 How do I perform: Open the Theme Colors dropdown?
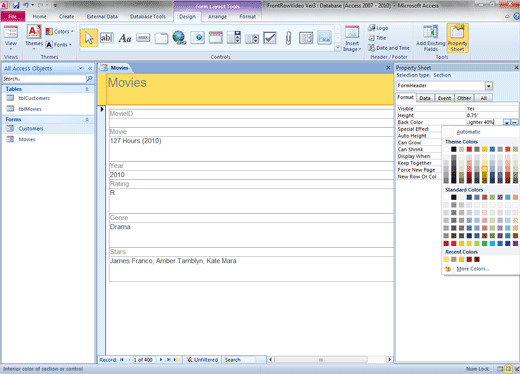60,31
